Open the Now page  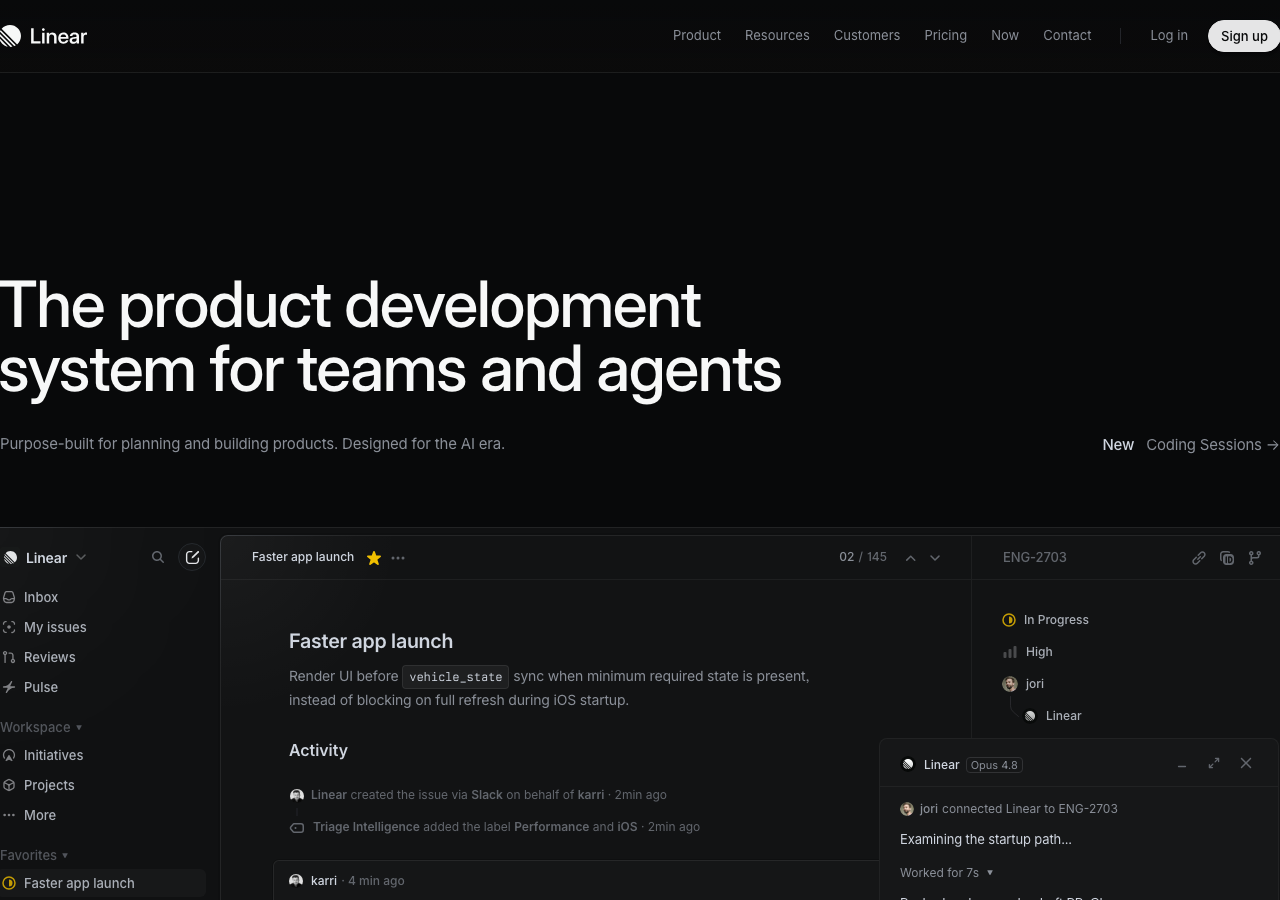click(x=1005, y=35)
